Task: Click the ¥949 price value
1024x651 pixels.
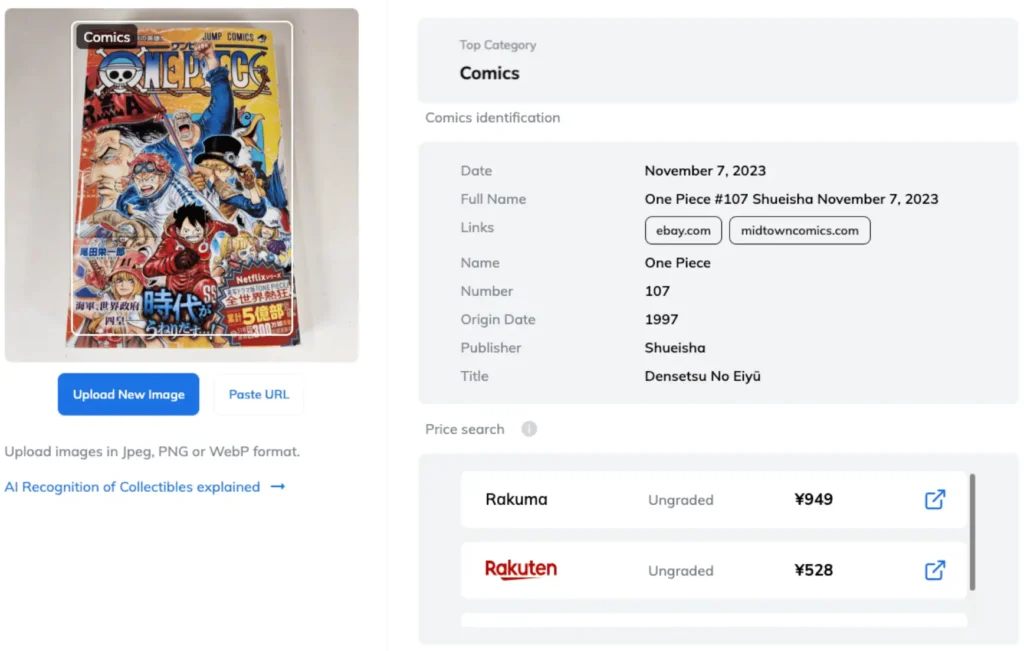Action: click(813, 500)
